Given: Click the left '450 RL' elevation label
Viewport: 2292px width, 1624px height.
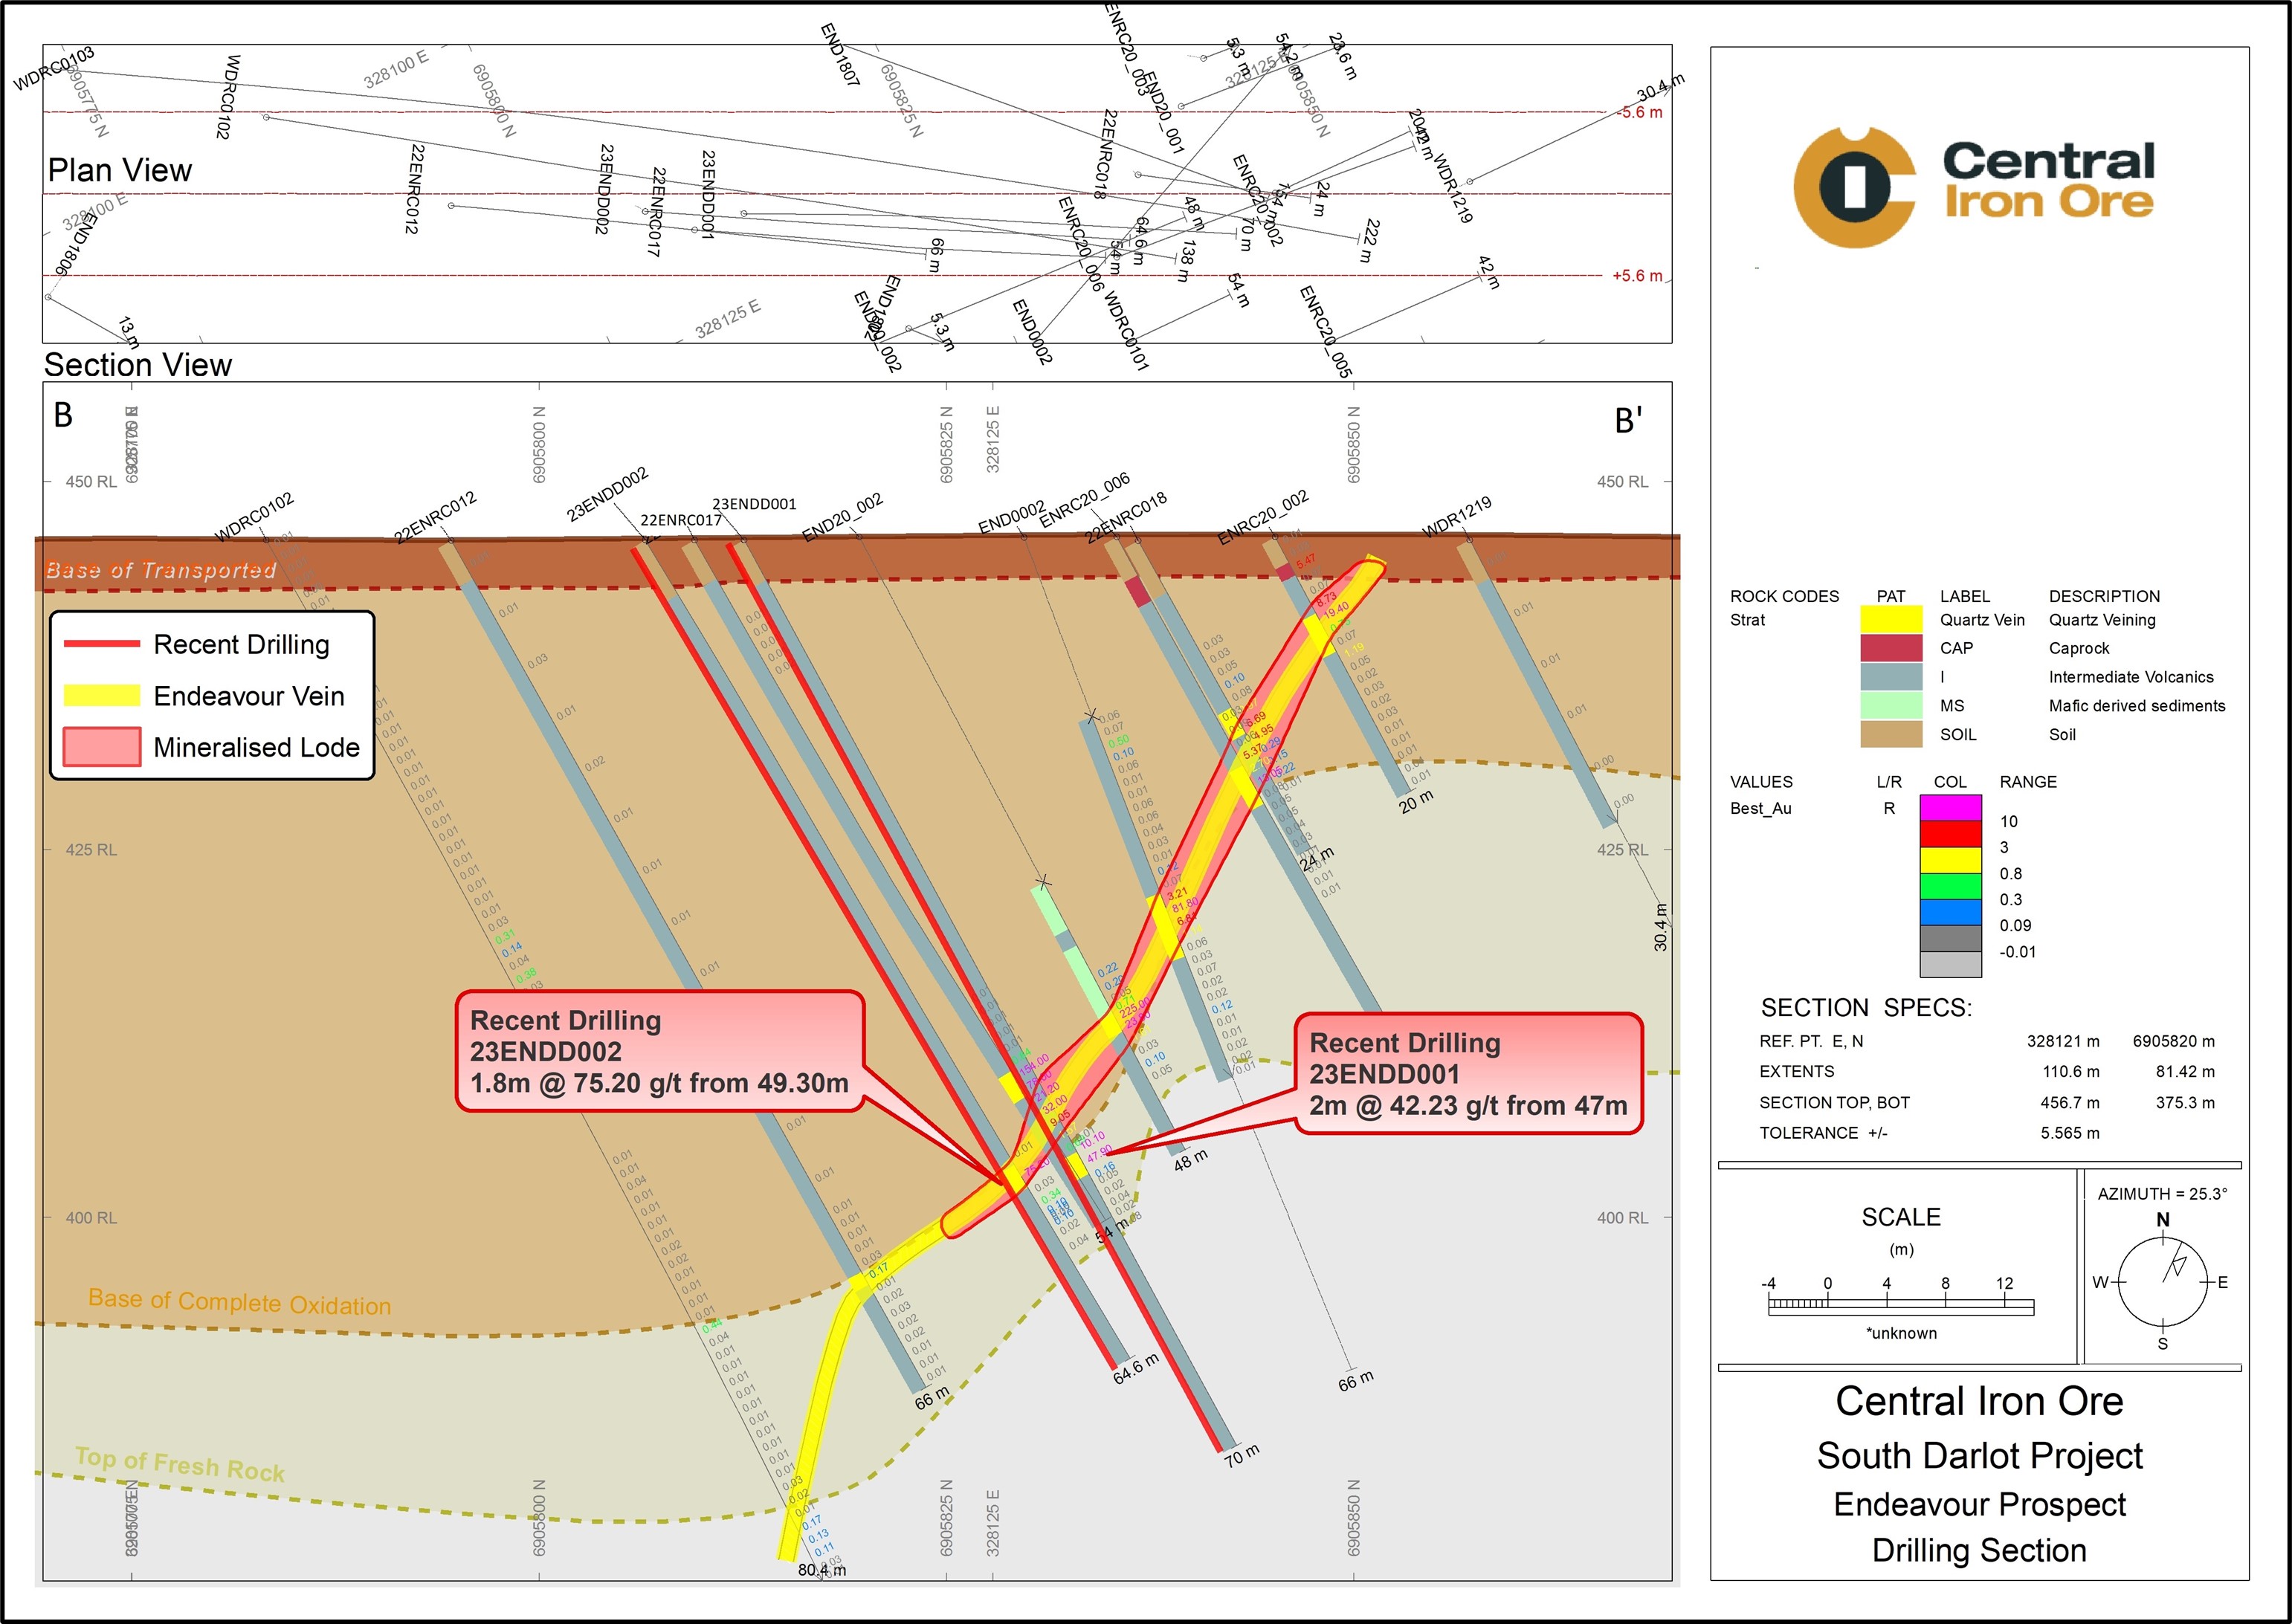Looking at the screenshot, I should point(91,482).
